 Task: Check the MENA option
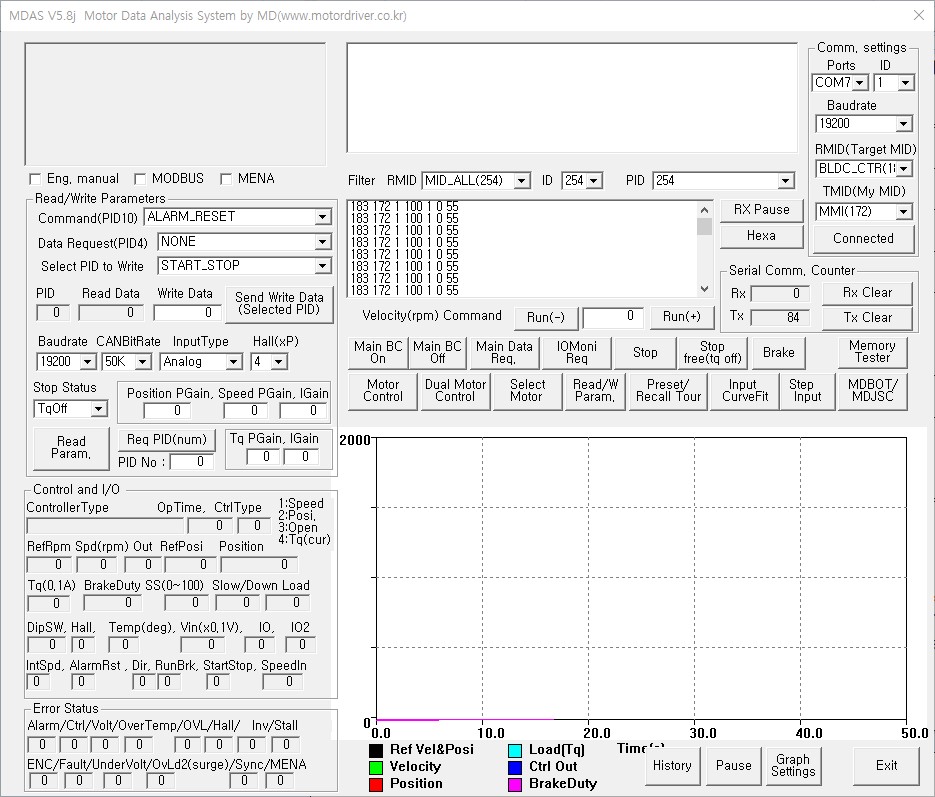click(x=226, y=179)
